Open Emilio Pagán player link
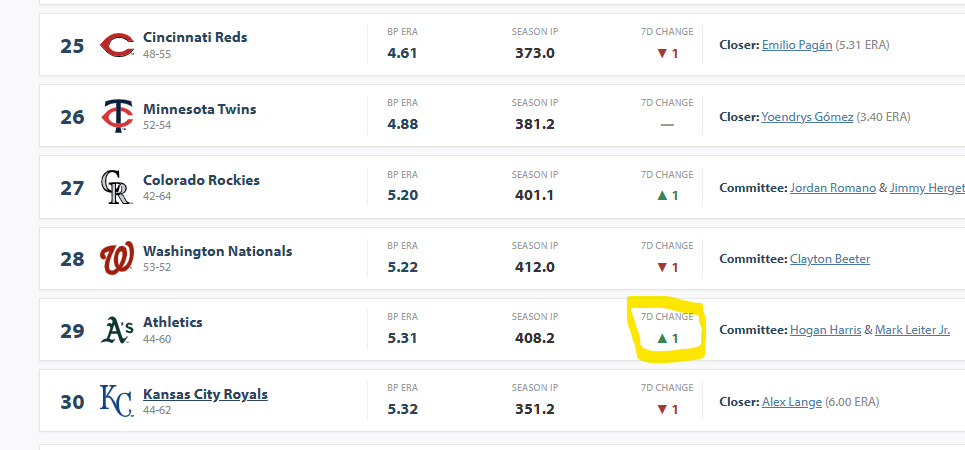This screenshot has width=965, height=450. [x=797, y=45]
